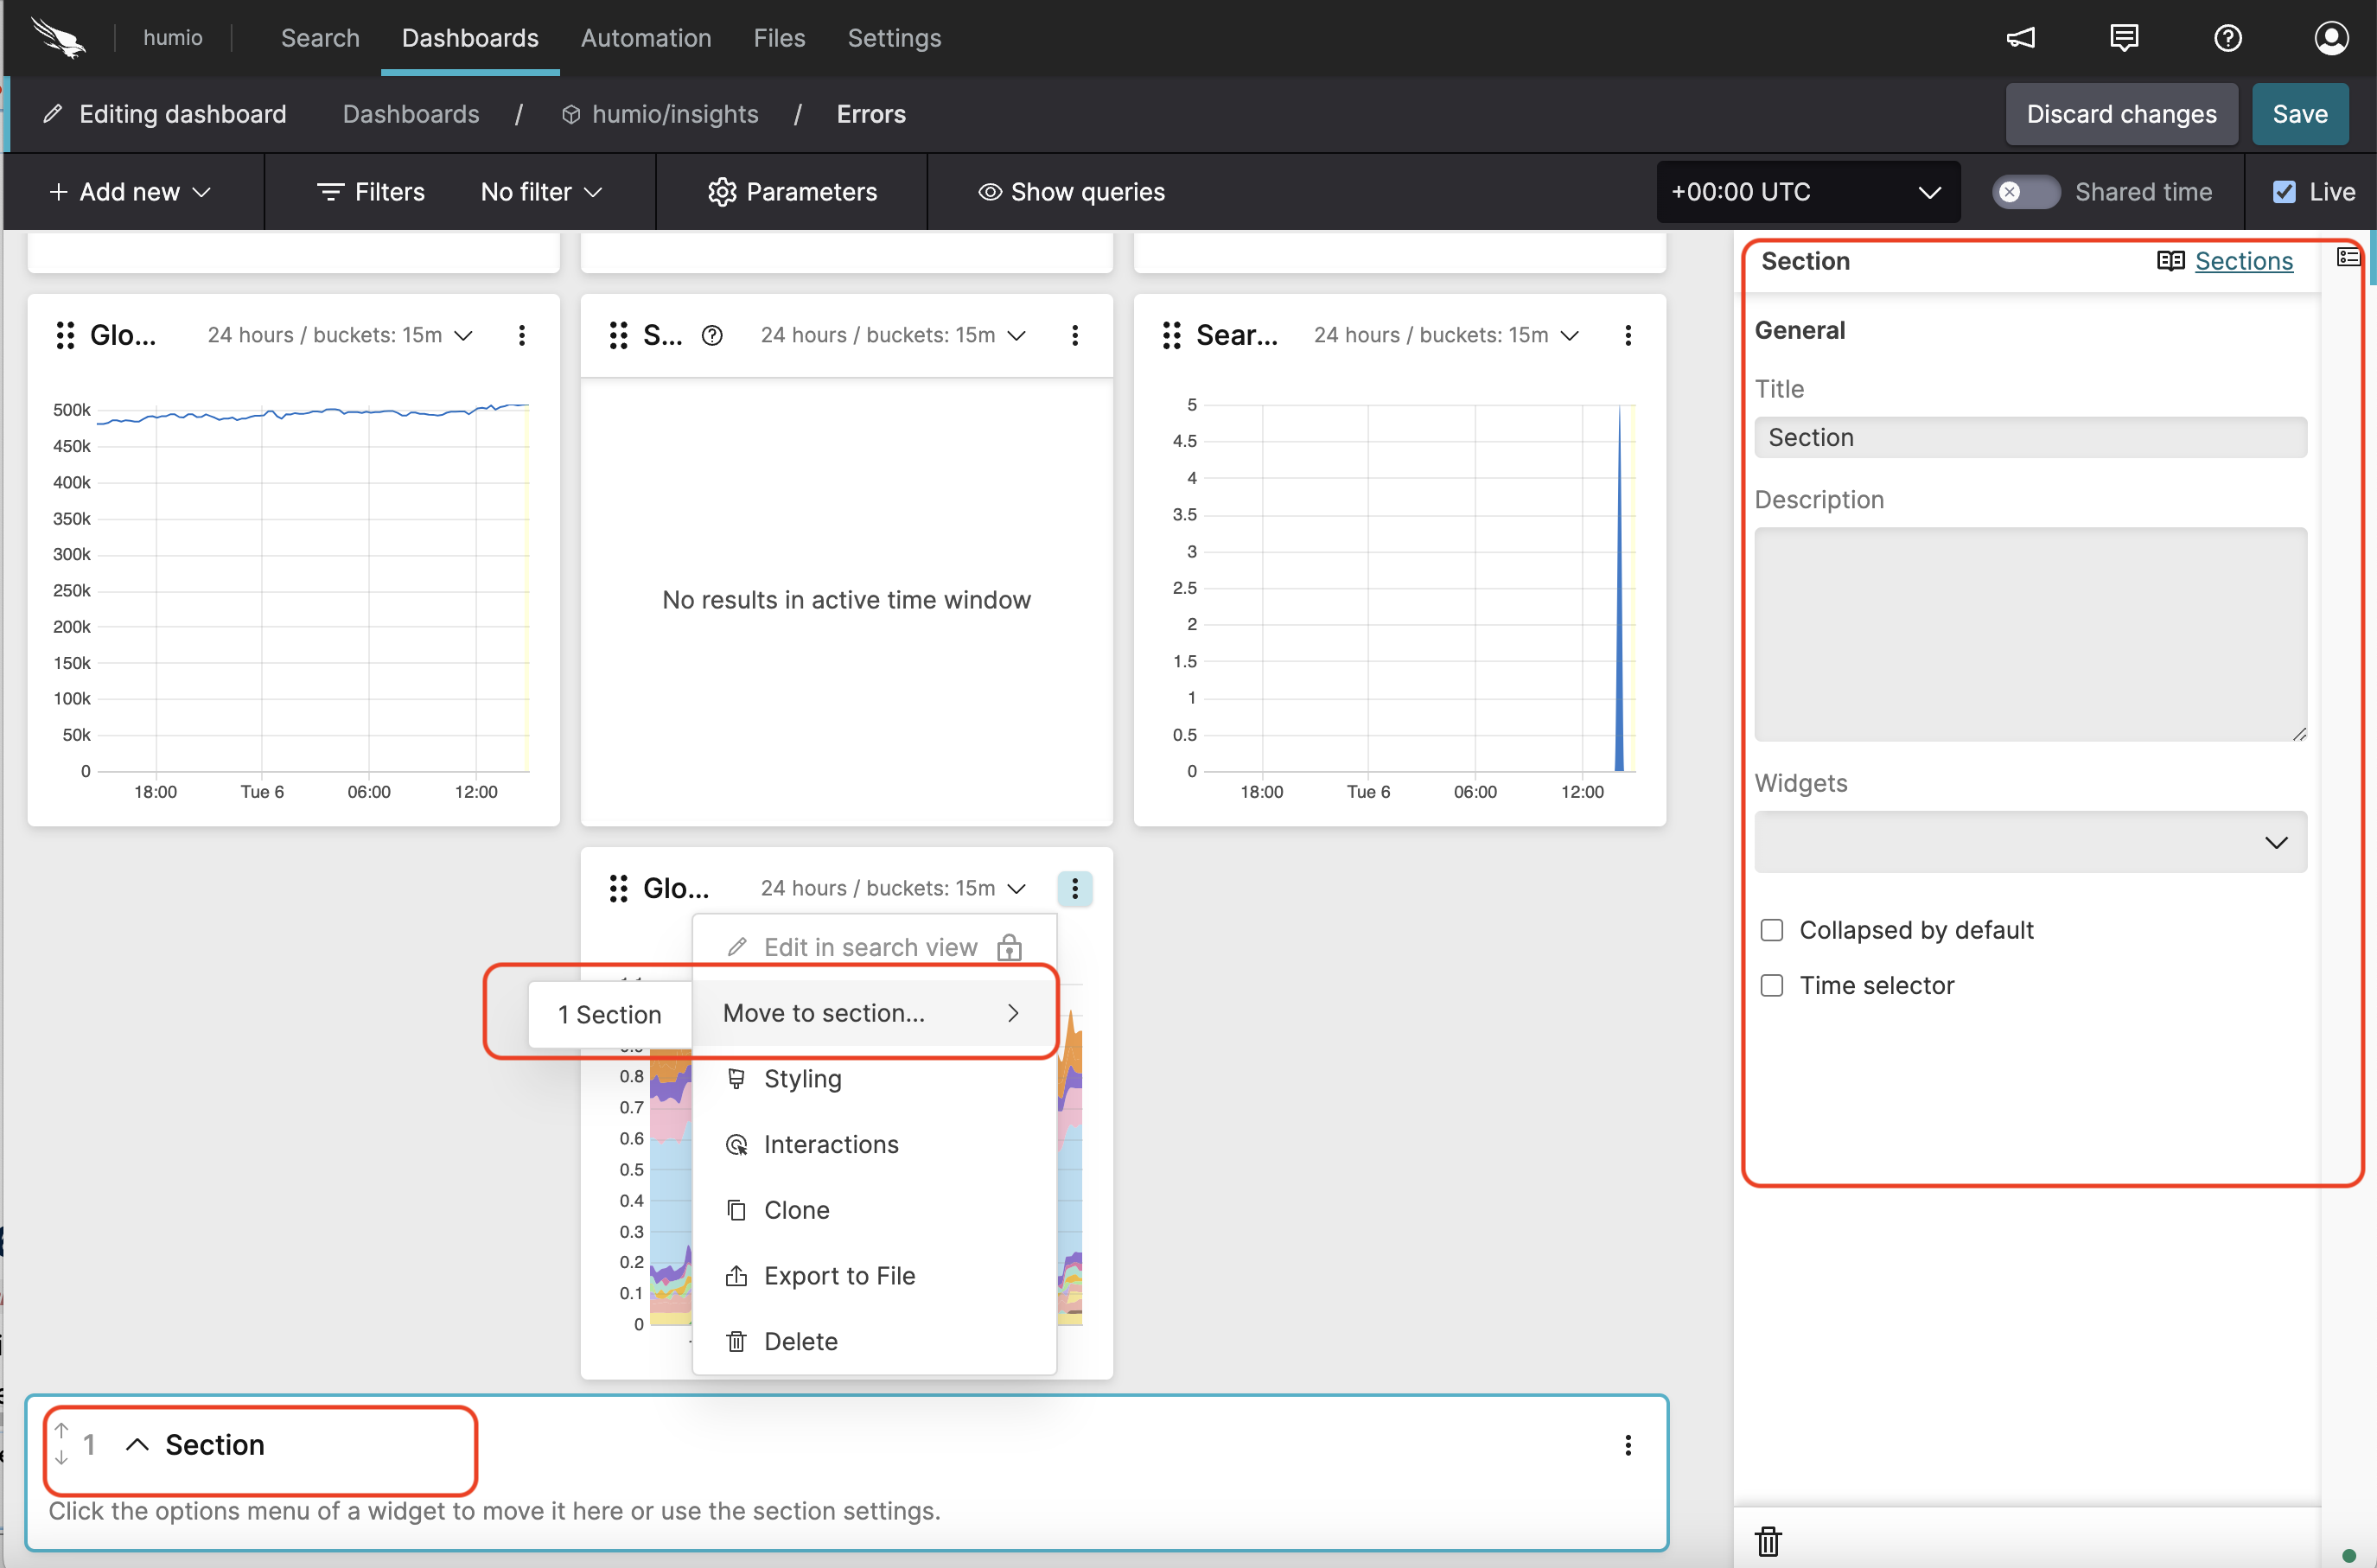Click the section Title input field
Viewport: 2377px width, 1568px height.
[x=2030, y=437]
